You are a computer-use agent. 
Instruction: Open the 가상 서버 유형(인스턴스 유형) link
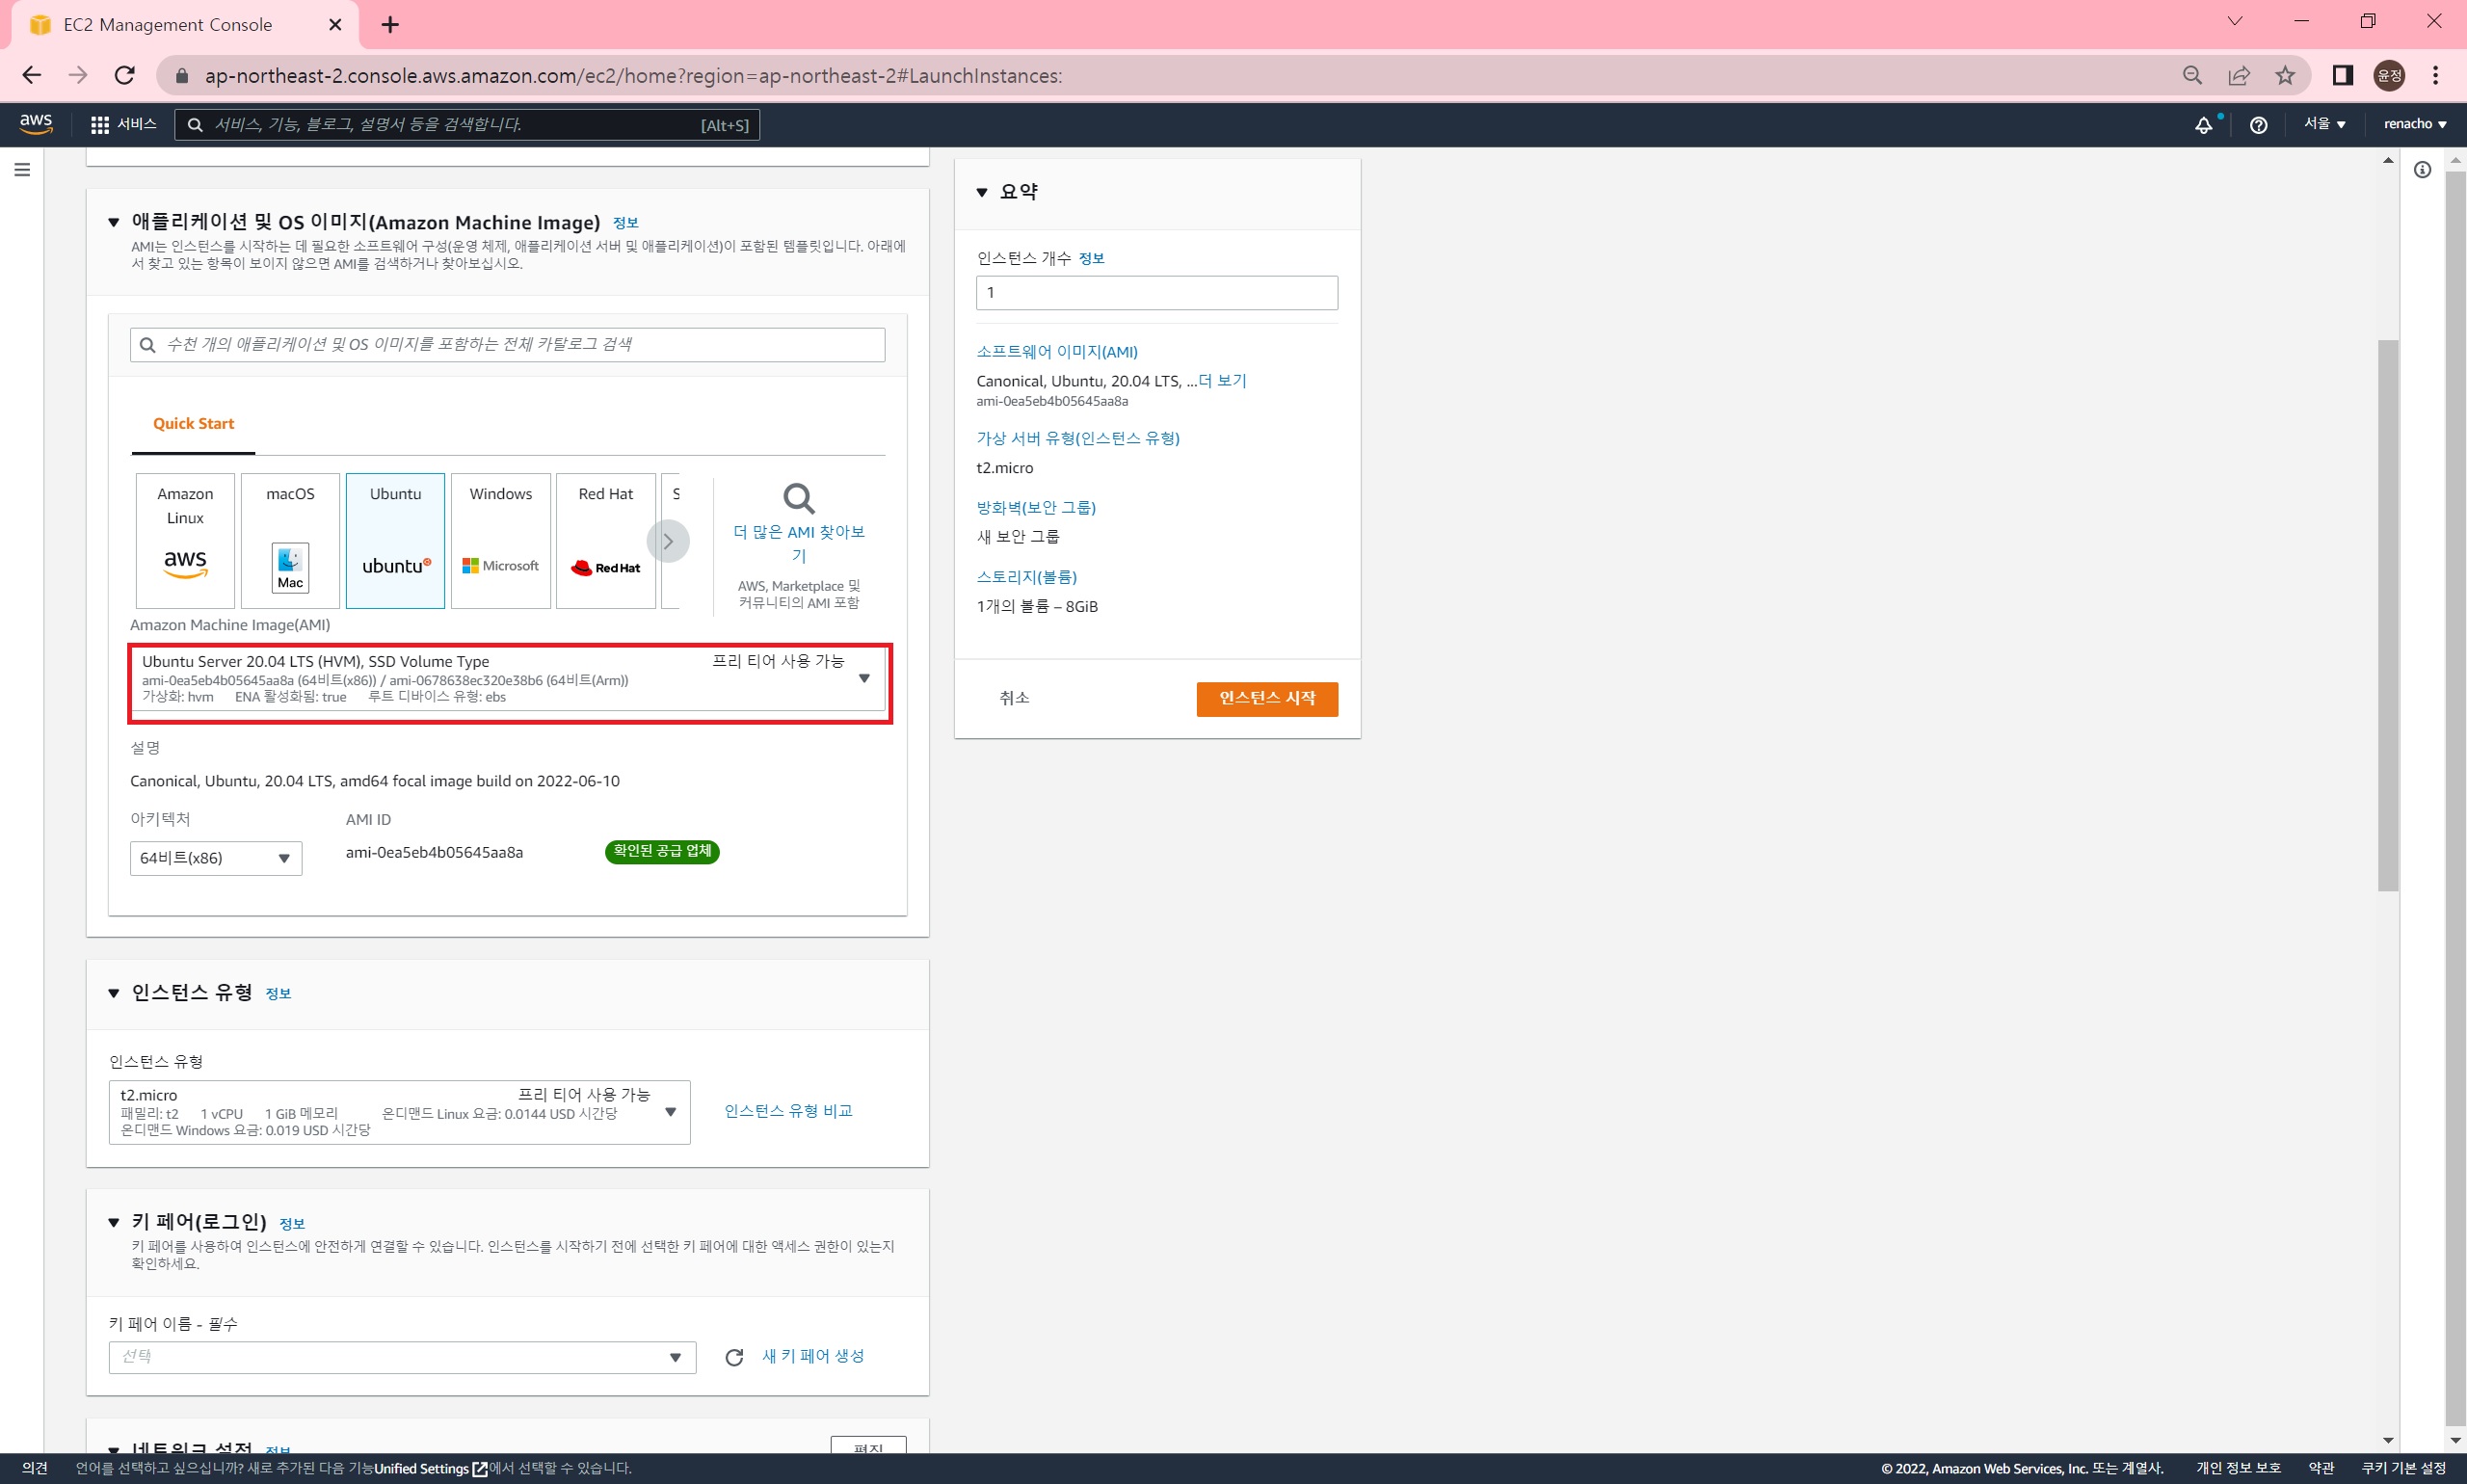point(1078,438)
